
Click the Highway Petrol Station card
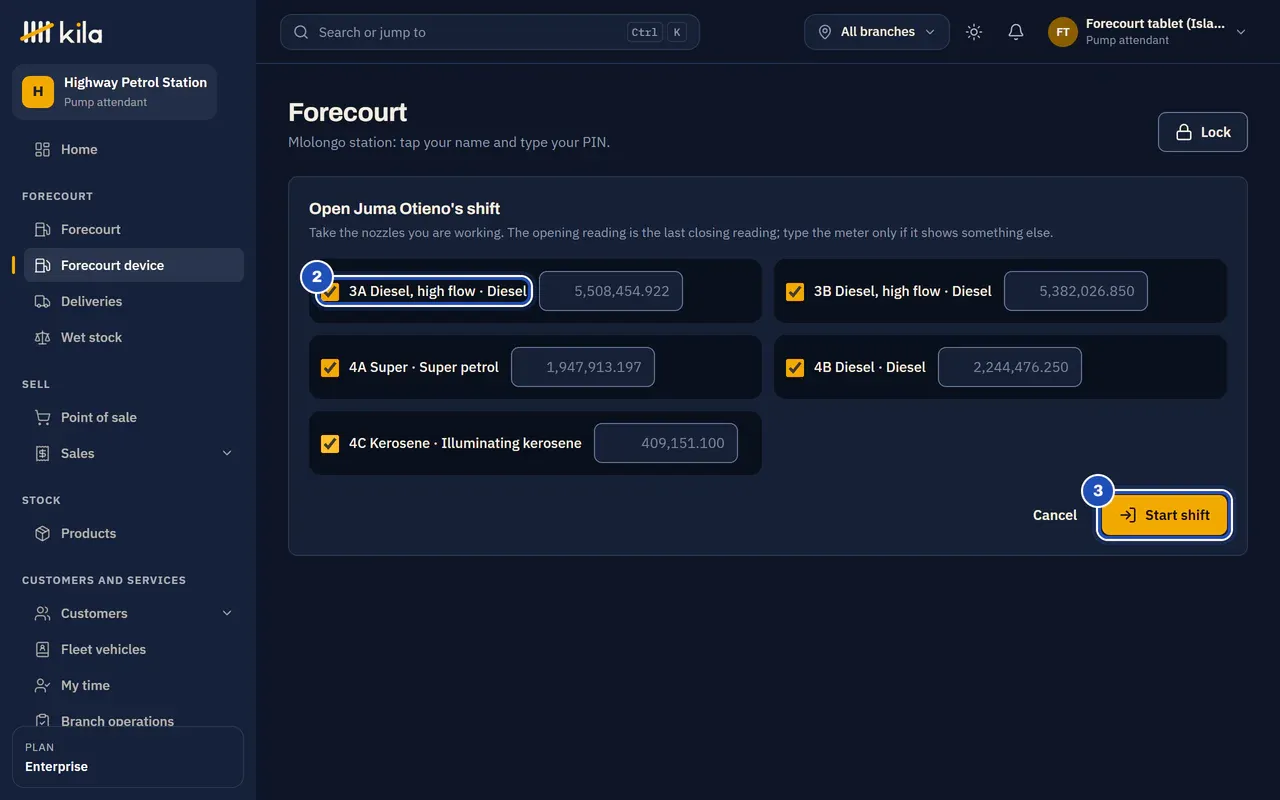tap(114, 91)
